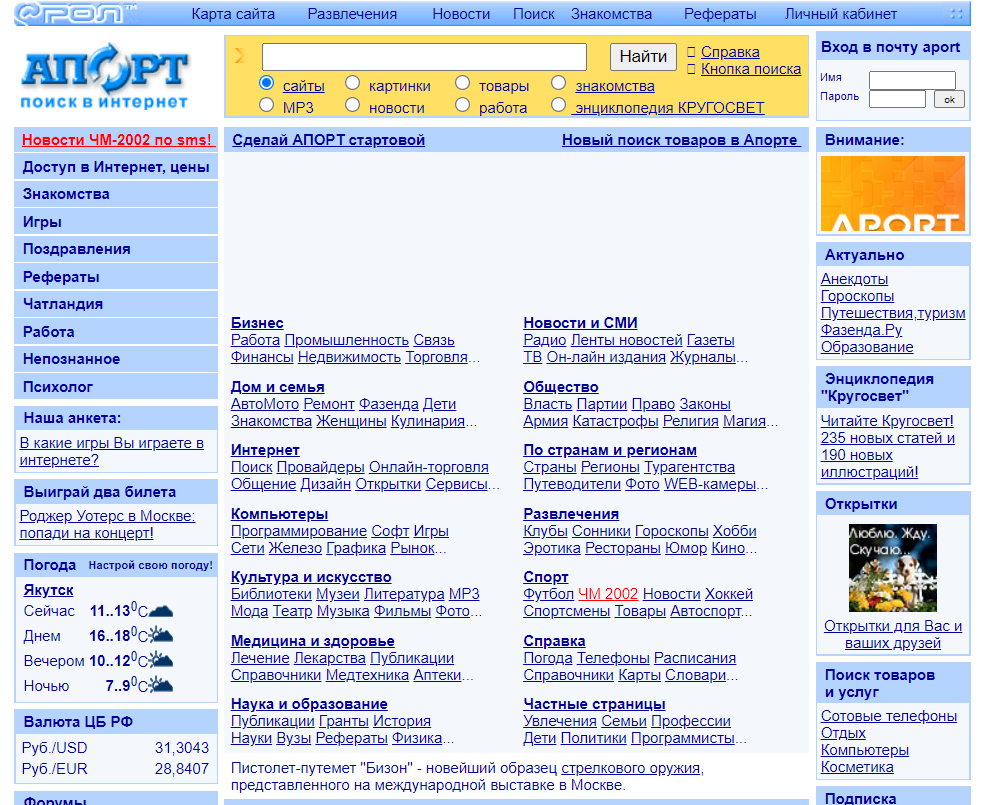Select the MP3 search radio button
989x805 pixels.
[x=267, y=105]
